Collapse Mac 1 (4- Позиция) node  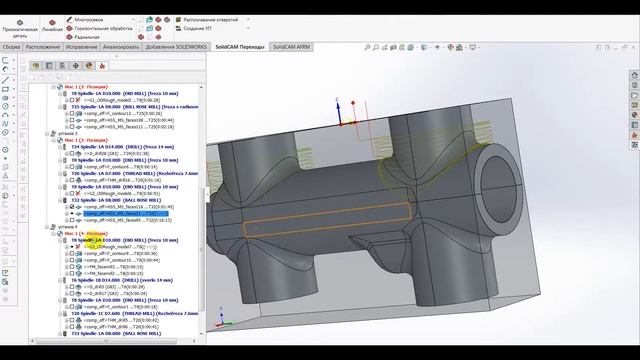(x=53, y=233)
